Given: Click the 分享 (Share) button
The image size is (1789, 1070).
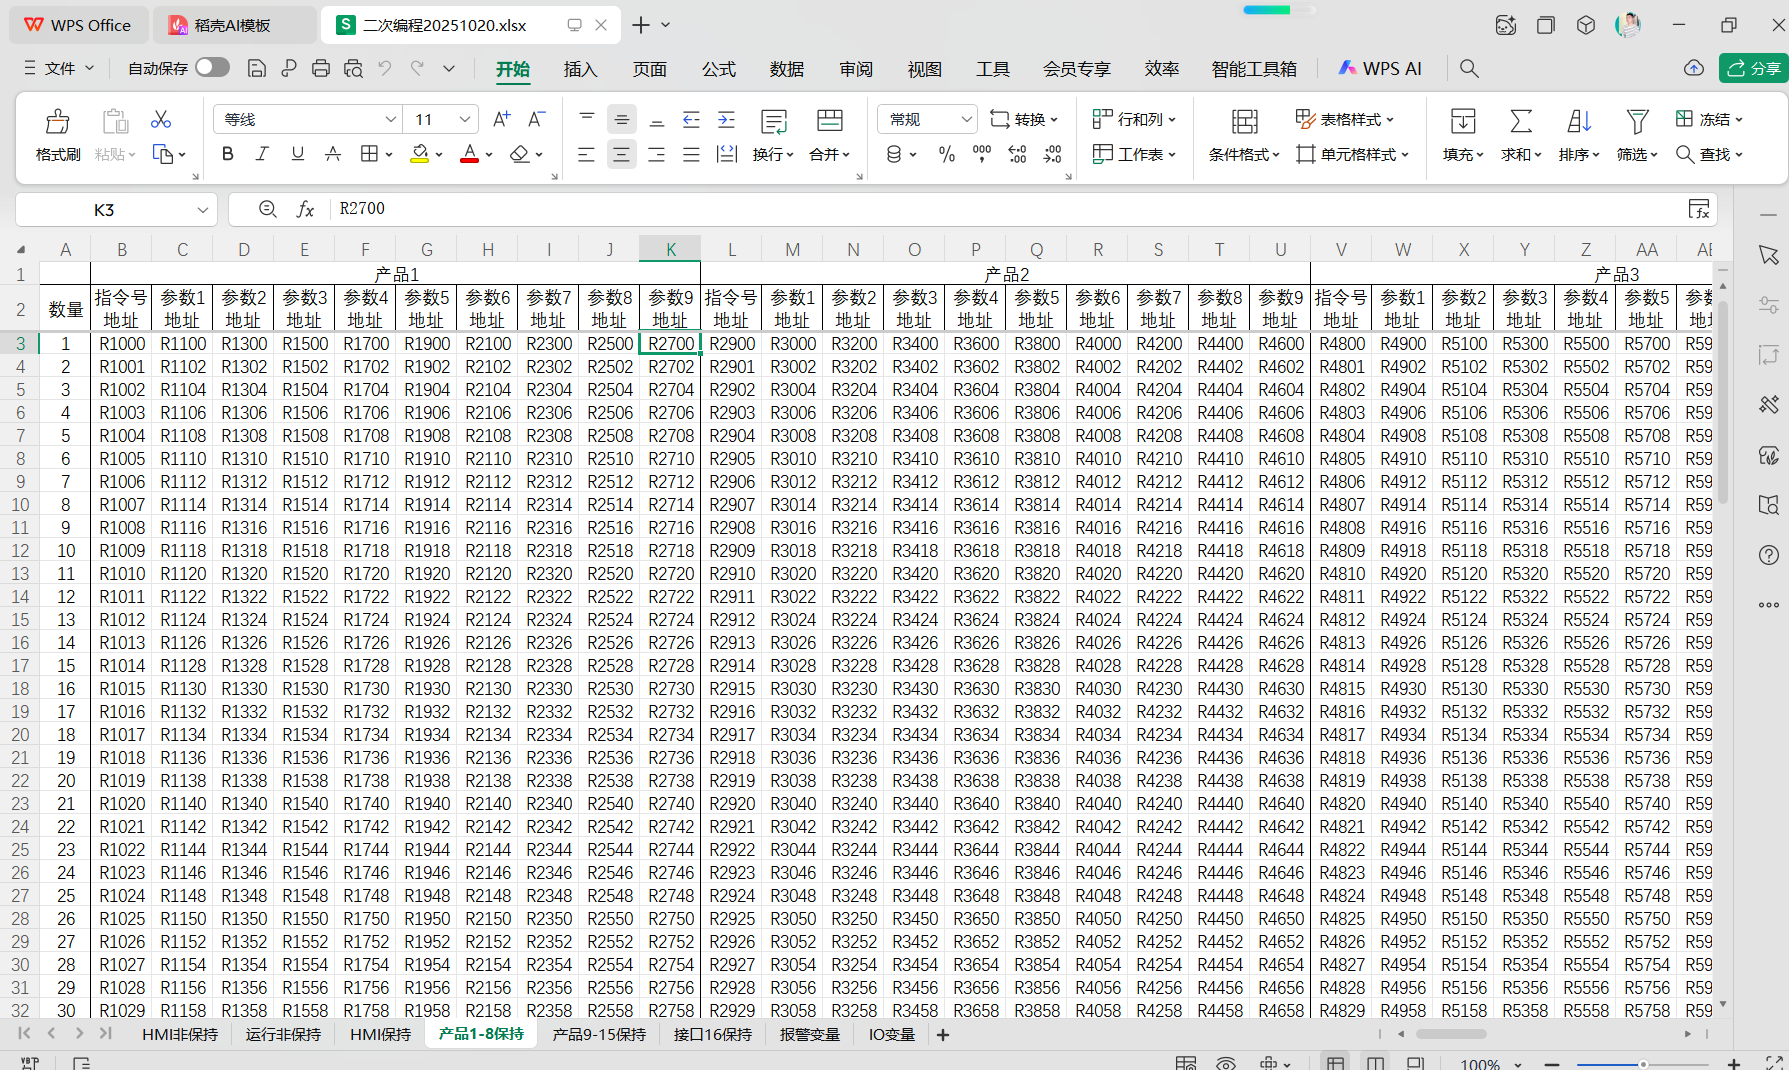Looking at the screenshot, I should 1754,68.
